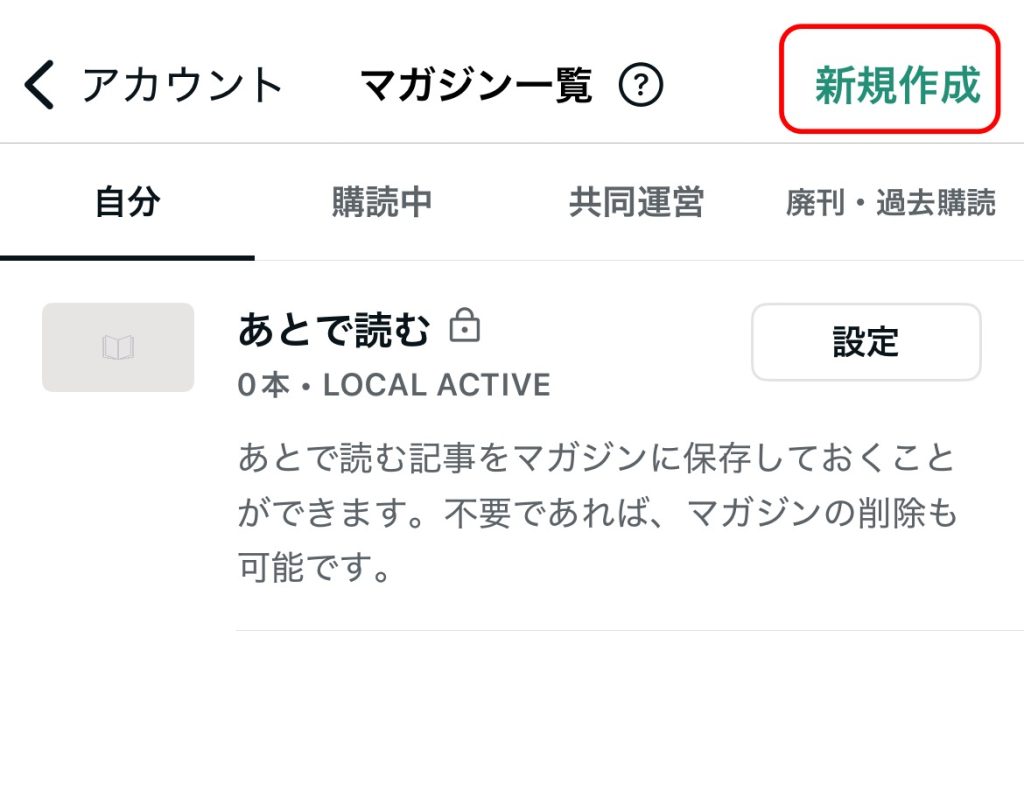Open help via the question mark icon

641,84
